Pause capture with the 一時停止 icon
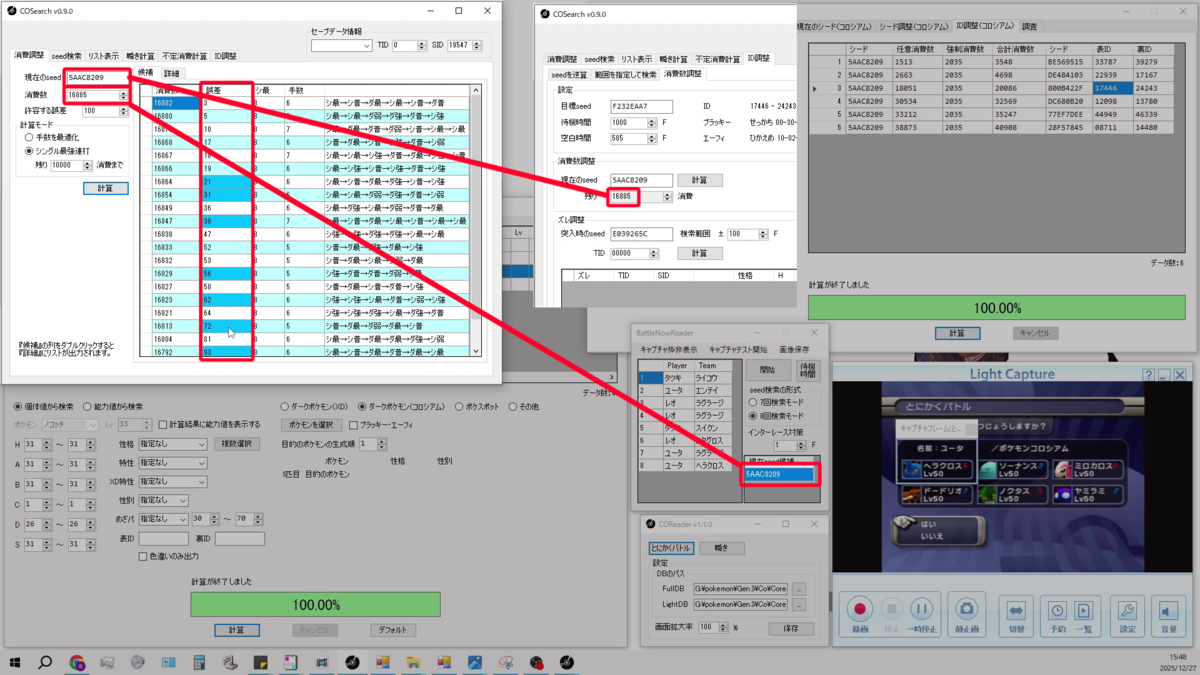 click(921, 613)
